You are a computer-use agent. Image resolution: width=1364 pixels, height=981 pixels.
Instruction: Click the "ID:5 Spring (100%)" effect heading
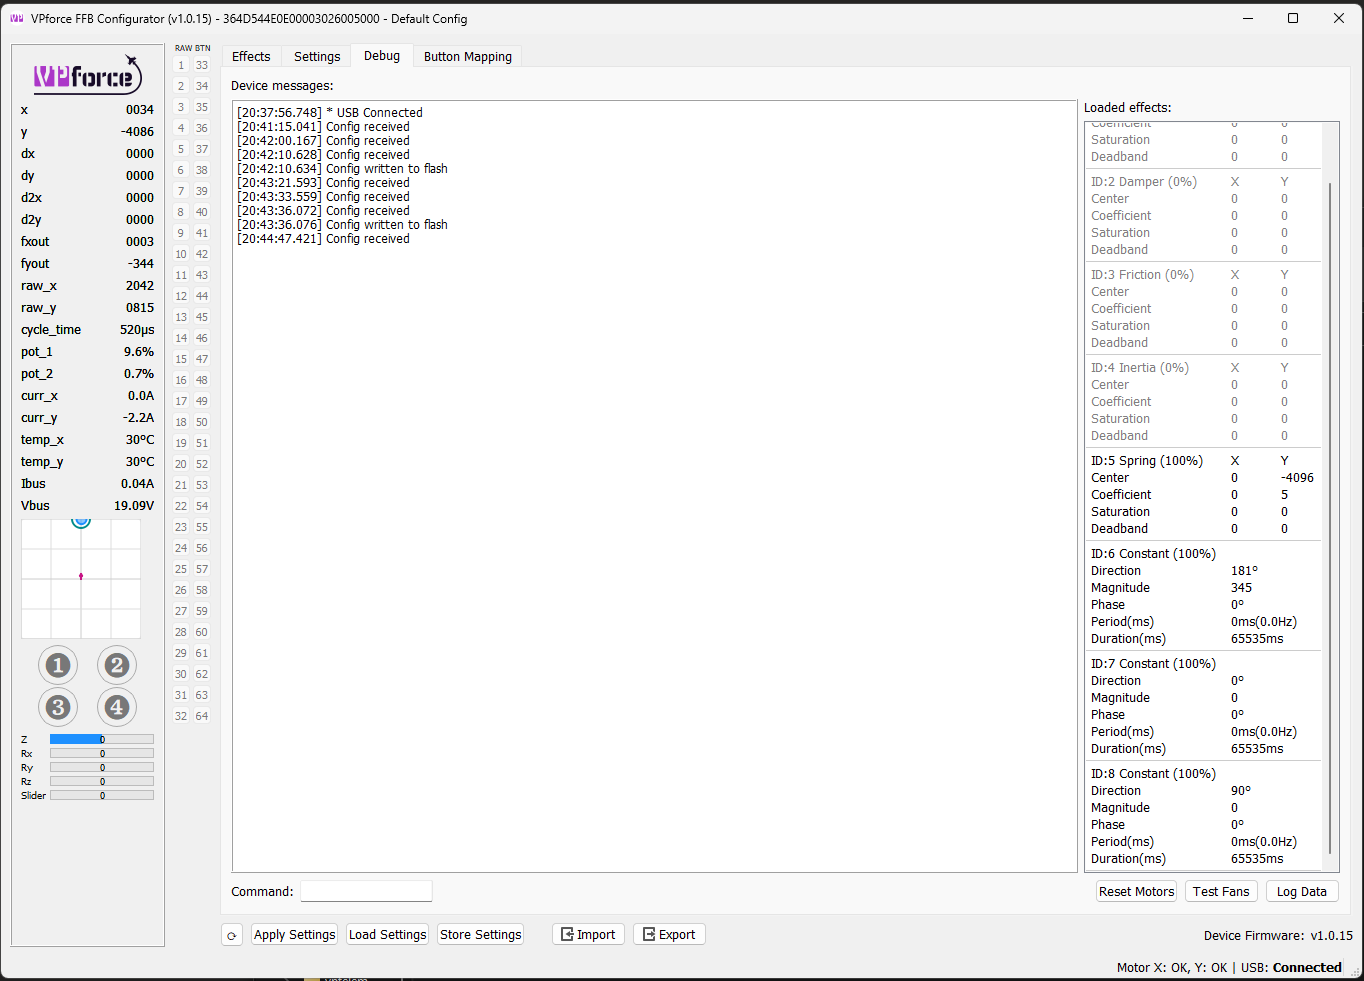pyautogui.click(x=1147, y=461)
